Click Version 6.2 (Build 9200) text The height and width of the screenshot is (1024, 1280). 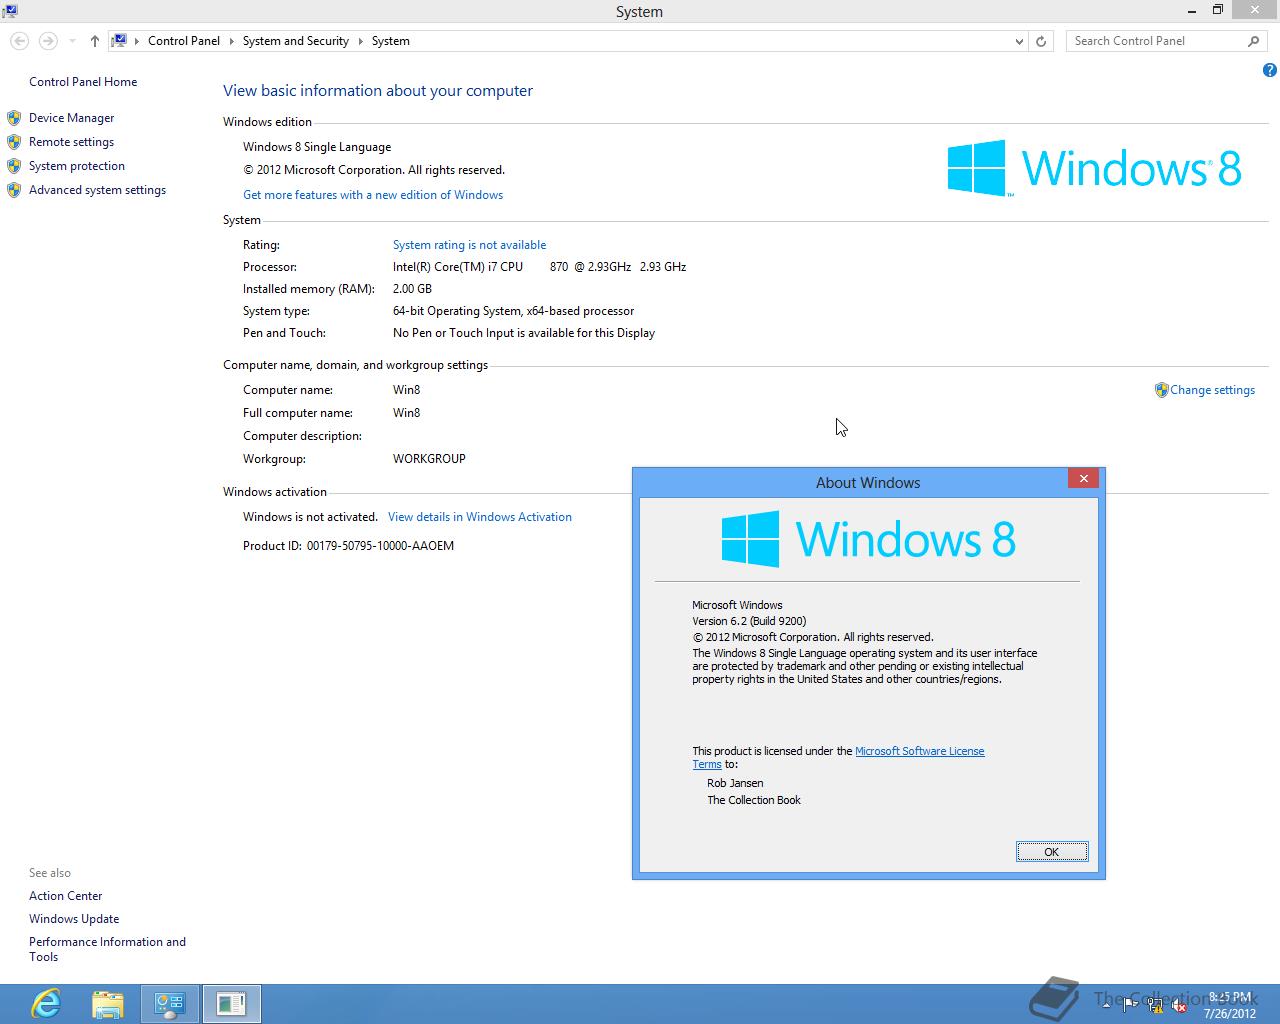coord(749,621)
